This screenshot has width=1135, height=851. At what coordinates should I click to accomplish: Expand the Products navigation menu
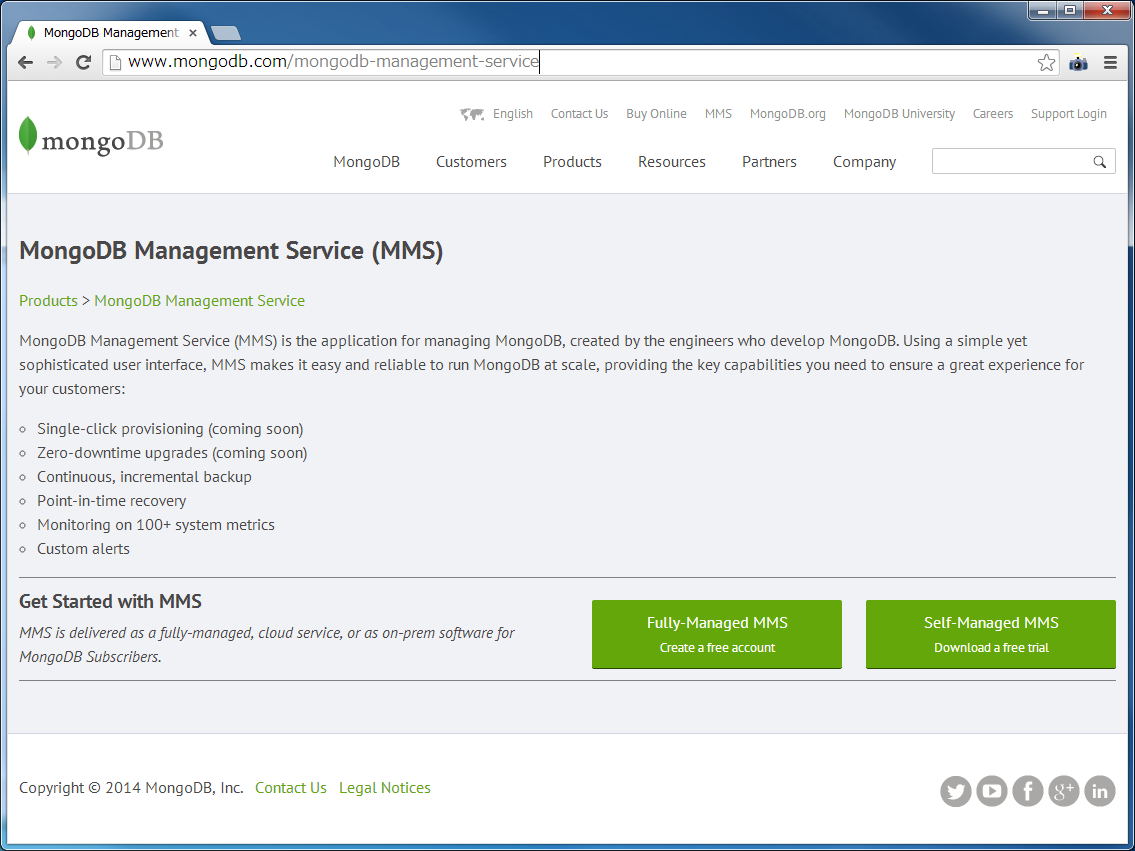(572, 161)
